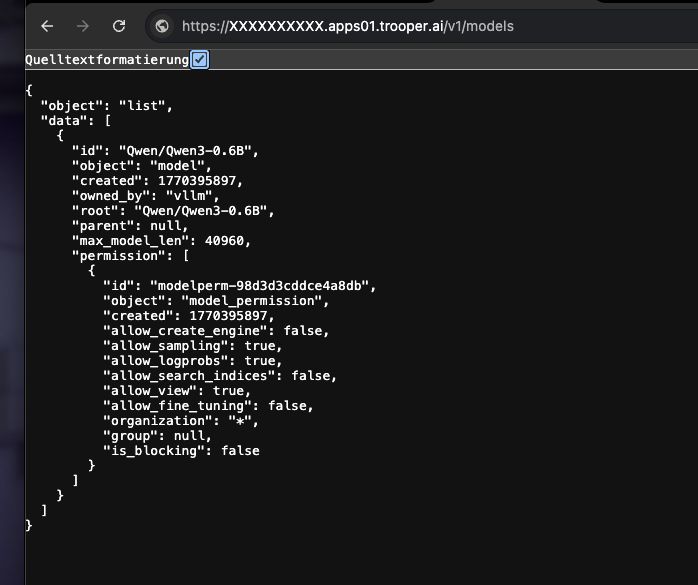The height and width of the screenshot is (585, 698).
Task: Uncheck the Quelltextformatierung checkbox
Action: tap(199, 60)
